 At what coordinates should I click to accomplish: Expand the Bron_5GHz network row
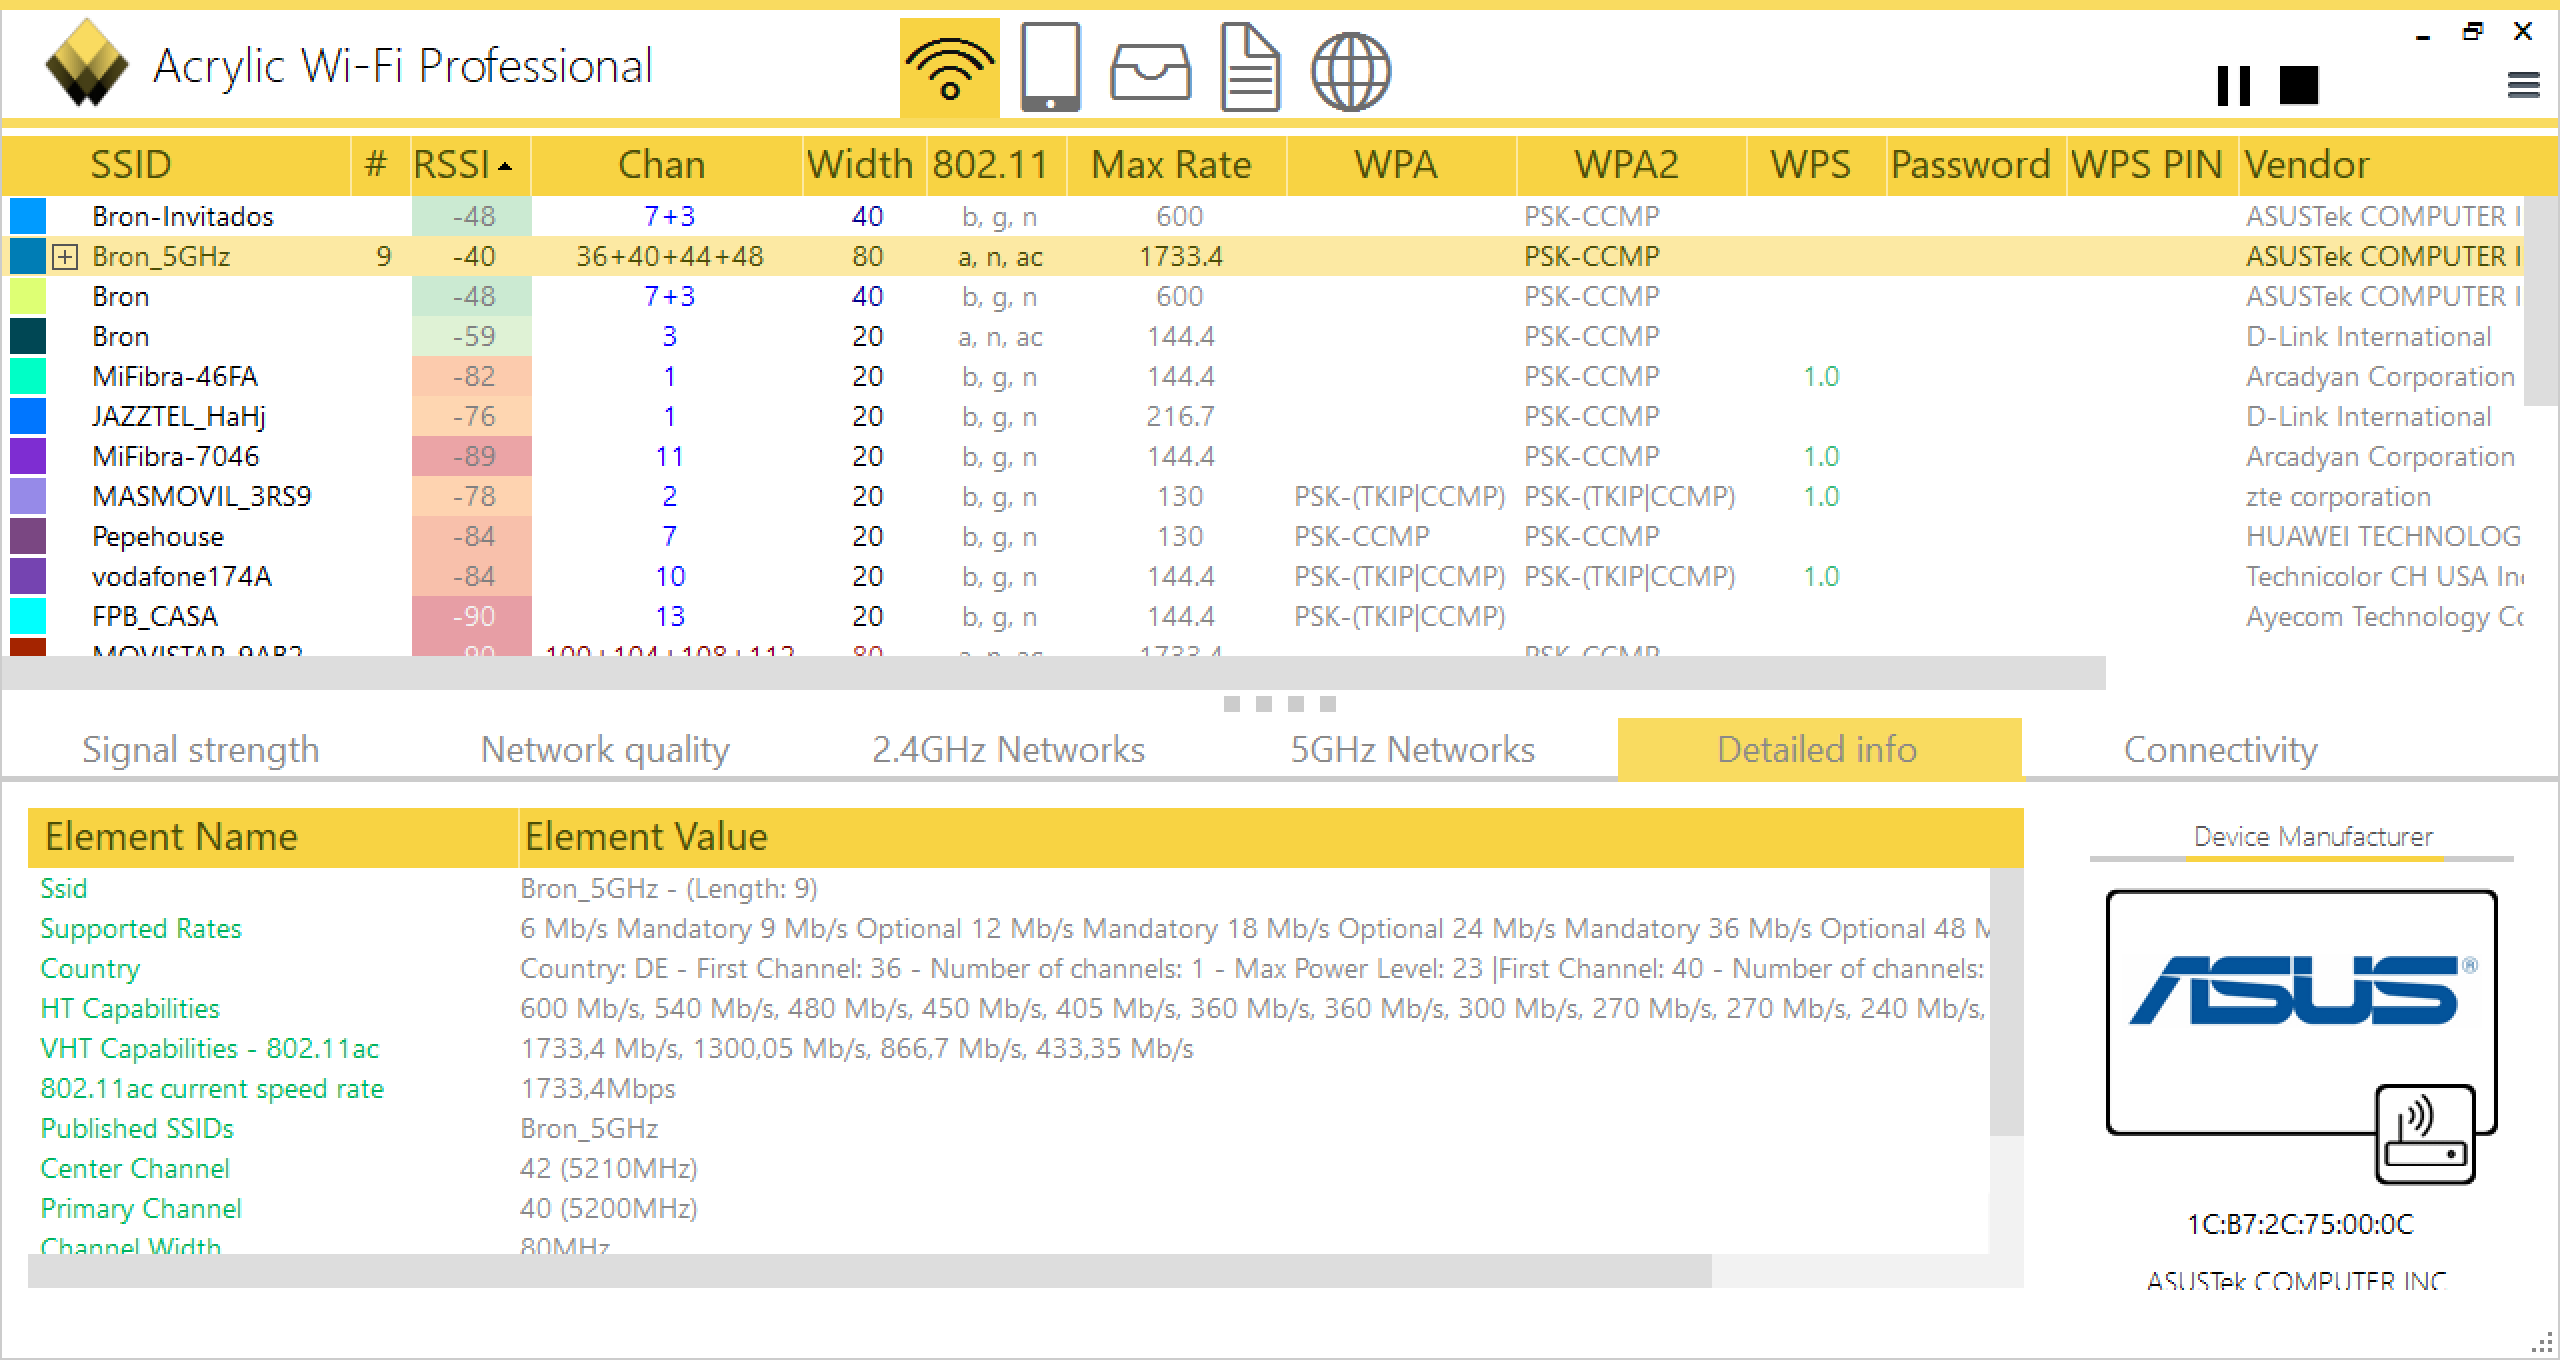pyautogui.click(x=65, y=257)
